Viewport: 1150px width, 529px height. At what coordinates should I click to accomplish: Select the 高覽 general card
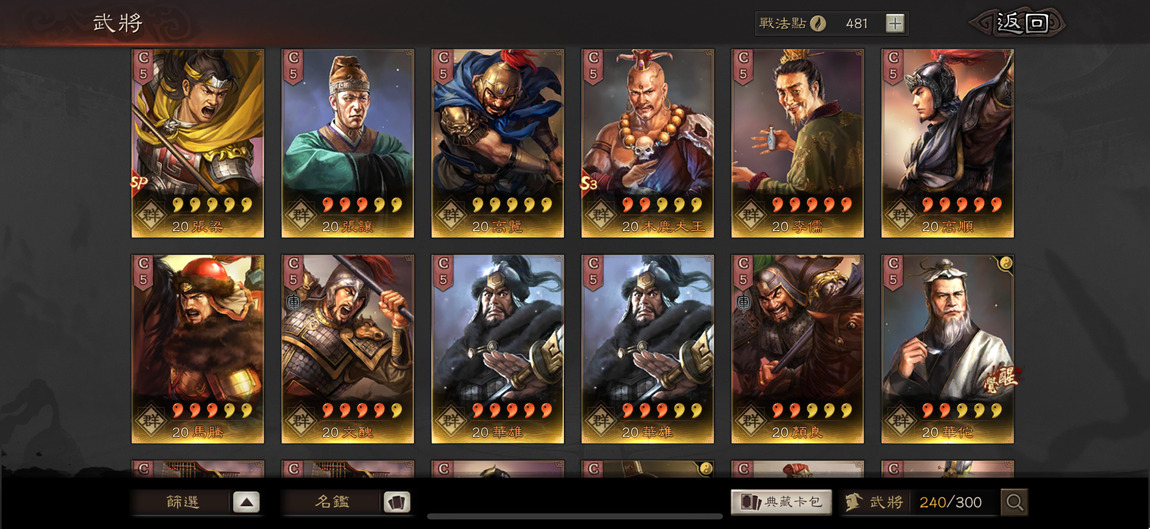(498, 143)
